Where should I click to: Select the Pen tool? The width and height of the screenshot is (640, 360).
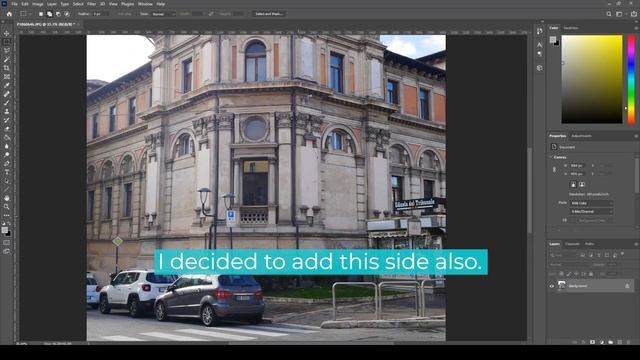[7, 163]
